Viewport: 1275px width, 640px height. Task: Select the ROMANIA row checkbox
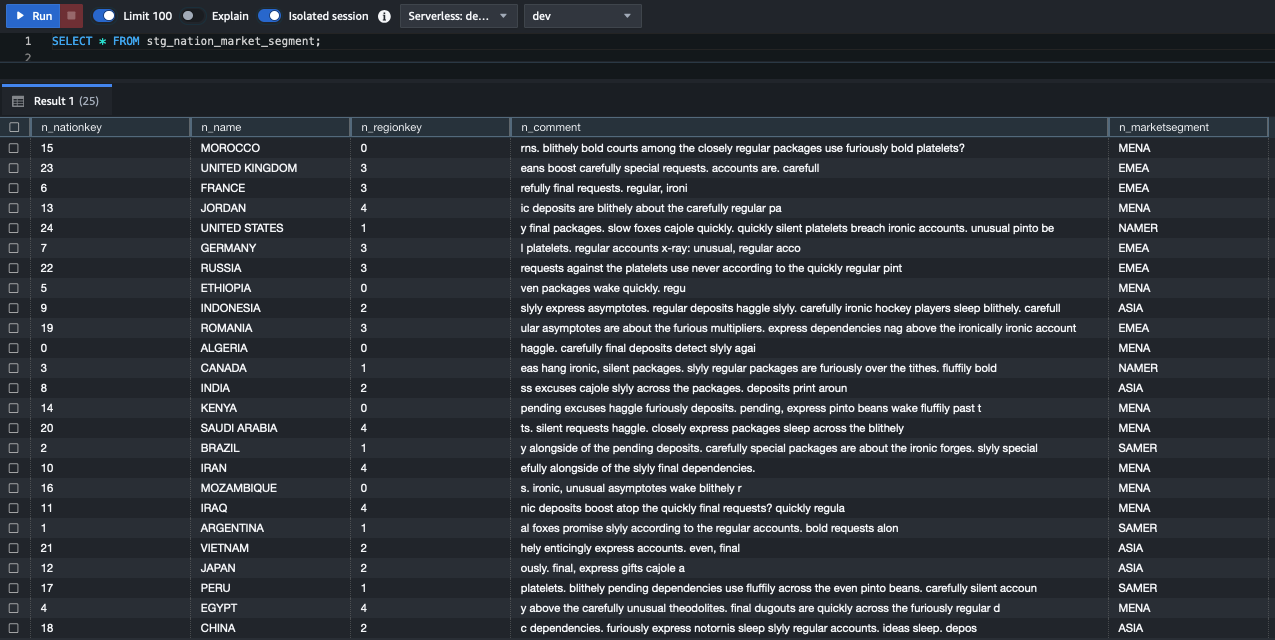click(14, 328)
